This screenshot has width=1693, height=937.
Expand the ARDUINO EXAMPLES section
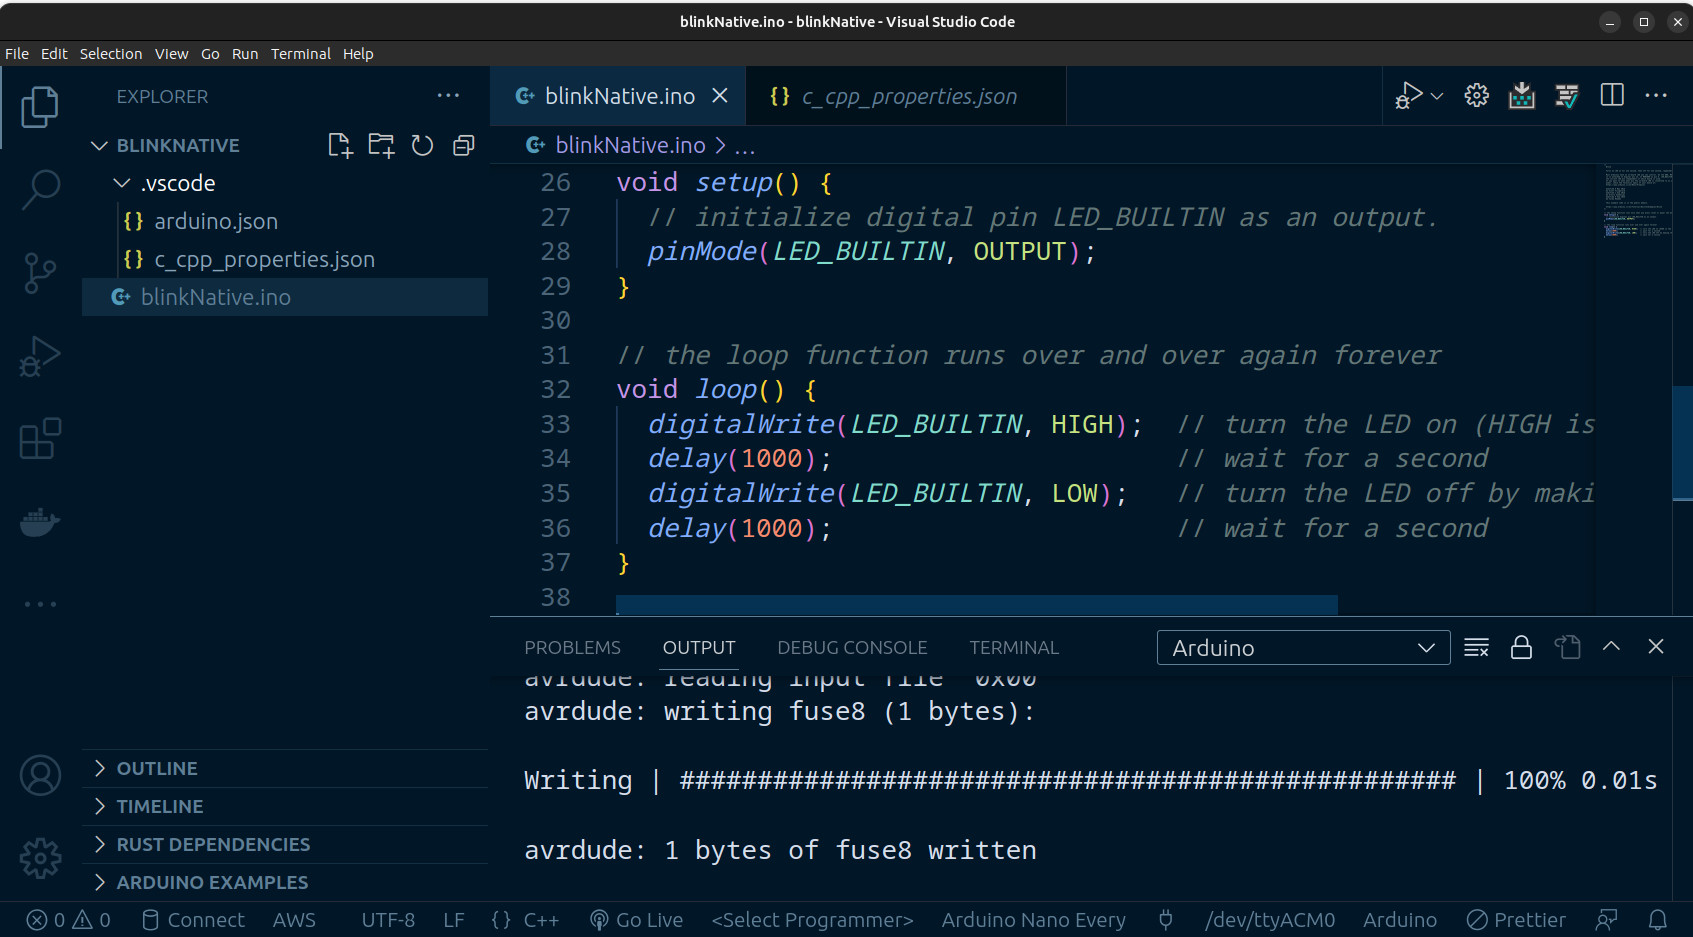(x=284, y=883)
